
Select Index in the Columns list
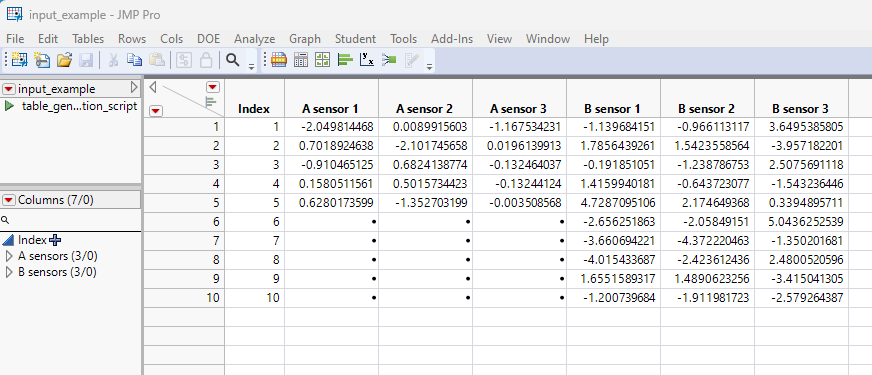coord(32,240)
